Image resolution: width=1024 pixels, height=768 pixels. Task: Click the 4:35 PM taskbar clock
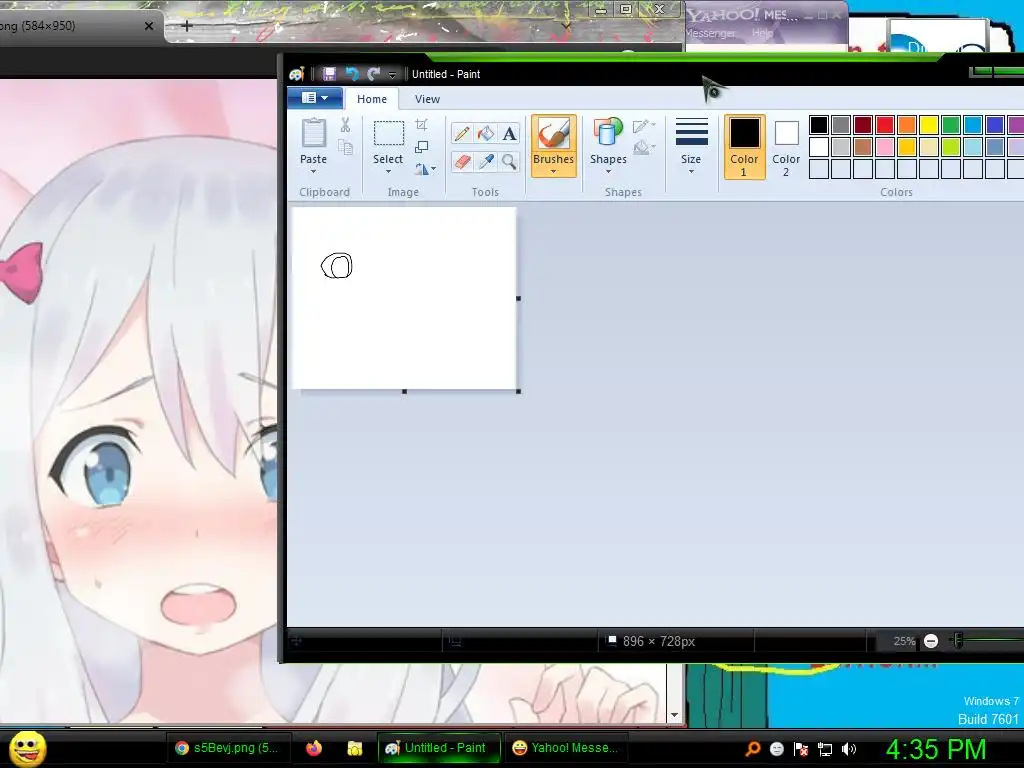[936, 748]
